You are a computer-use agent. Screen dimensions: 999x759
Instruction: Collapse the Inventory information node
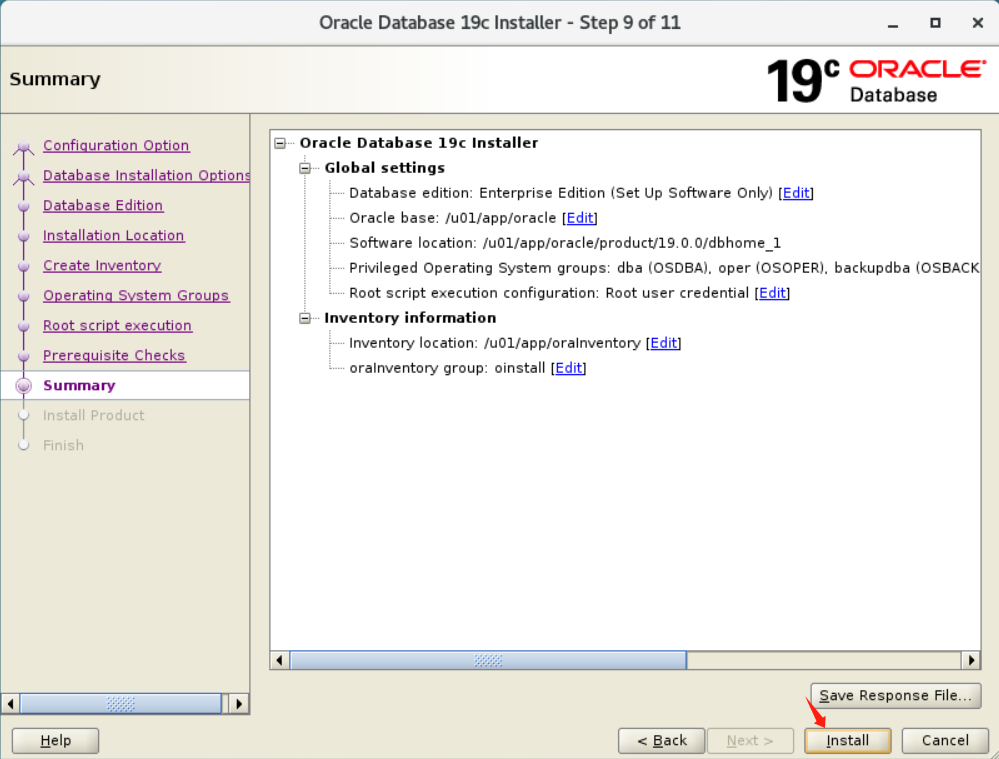click(305, 318)
